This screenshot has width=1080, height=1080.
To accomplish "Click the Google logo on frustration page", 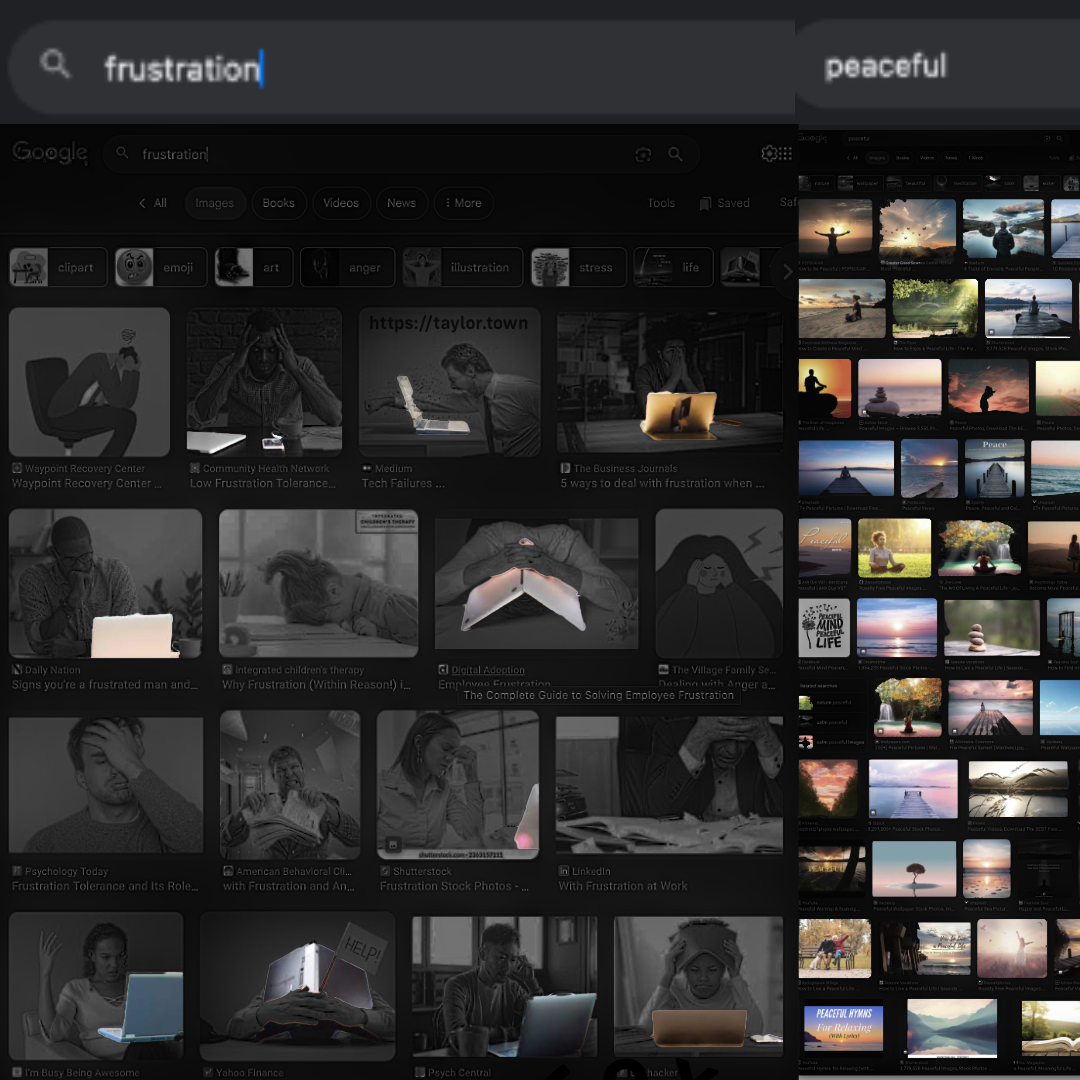I will tap(50, 152).
